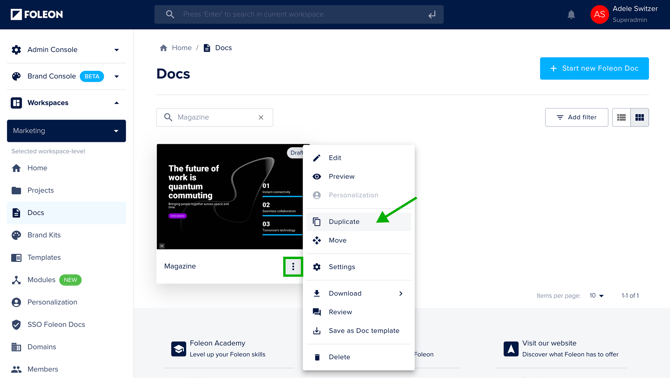This screenshot has height=378, width=670.
Task: Change items per page dropdown
Action: coord(597,296)
